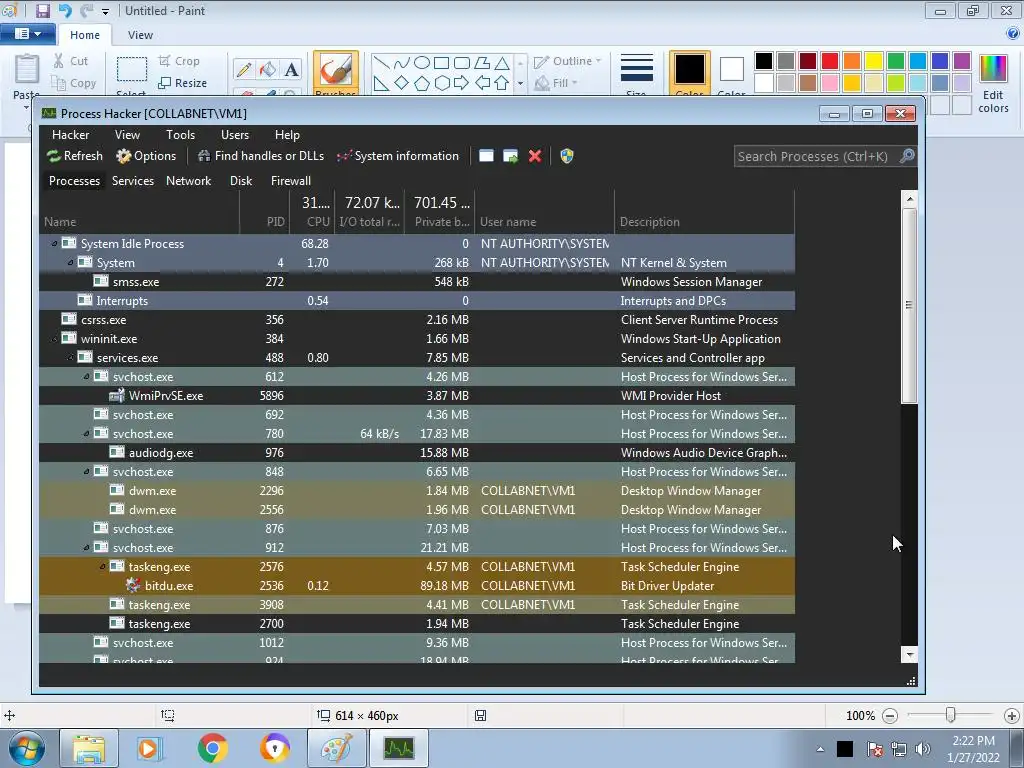This screenshot has height=768, width=1024.
Task: Open Process Hacker Options
Action: [x=146, y=156]
